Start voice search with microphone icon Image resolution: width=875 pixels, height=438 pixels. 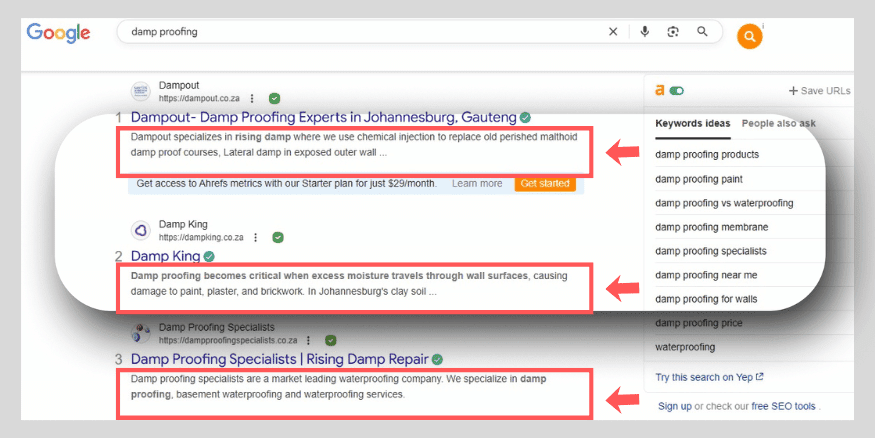[x=645, y=32]
